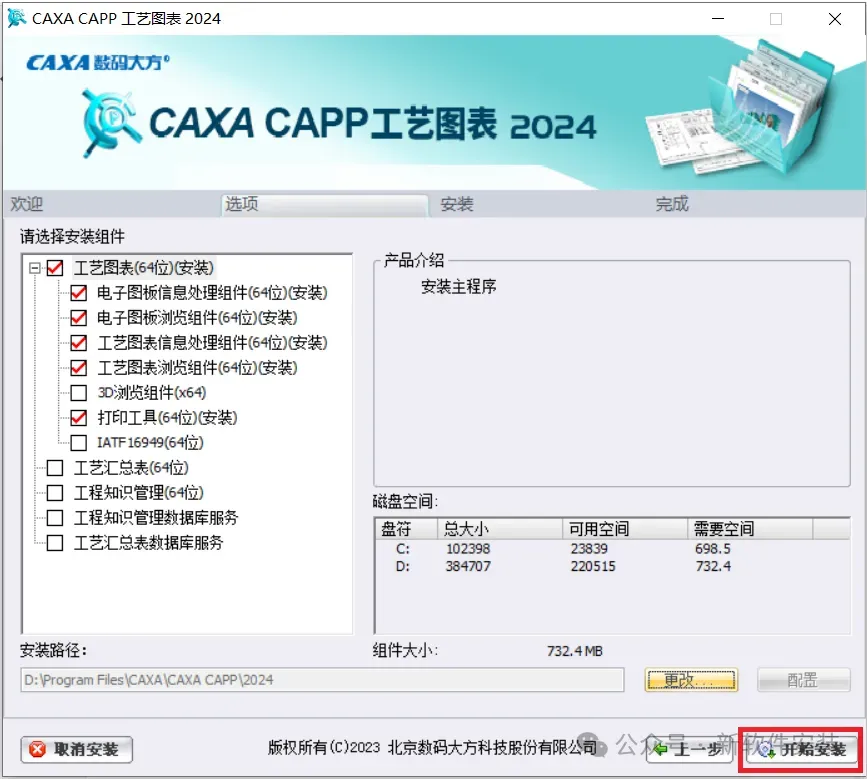Screen dimensions: 867x779
Task: Enable the IATF16949(64位) checkbox
Action: 79,442
